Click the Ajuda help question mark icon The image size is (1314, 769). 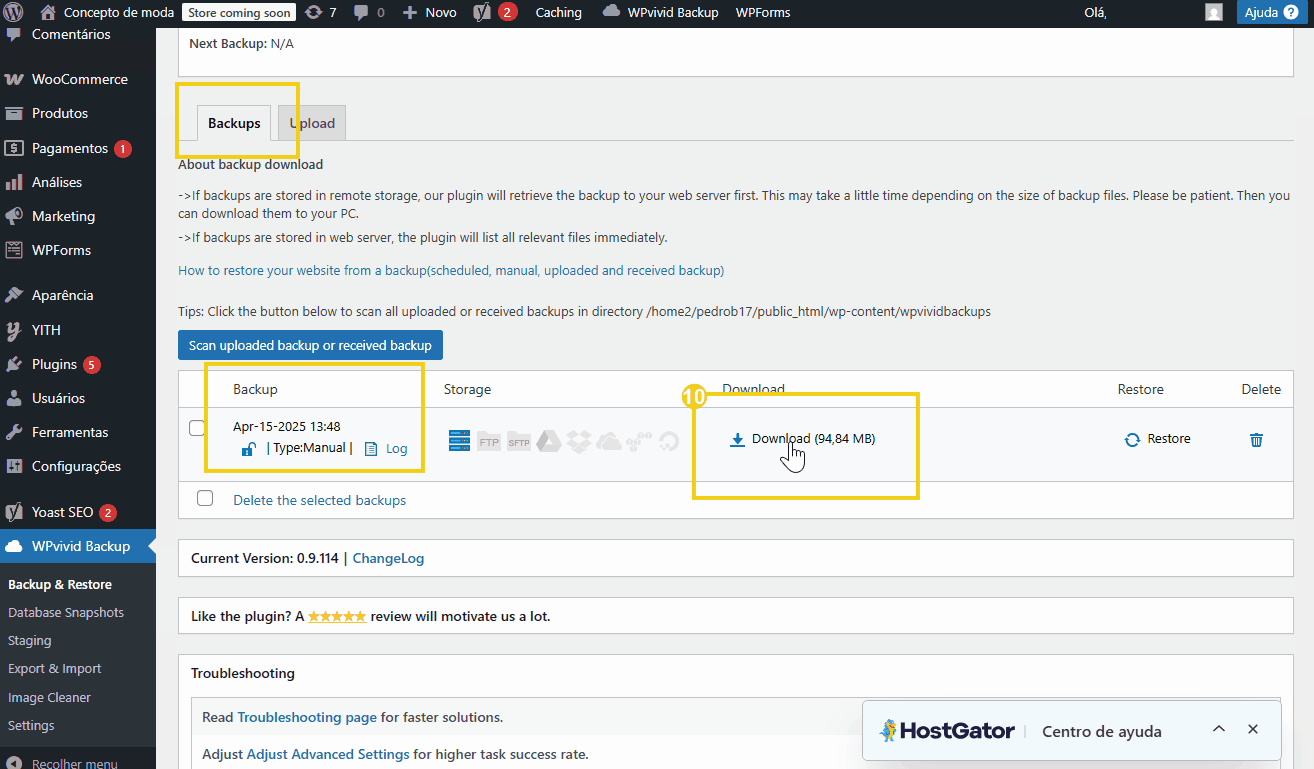click(1290, 13)
